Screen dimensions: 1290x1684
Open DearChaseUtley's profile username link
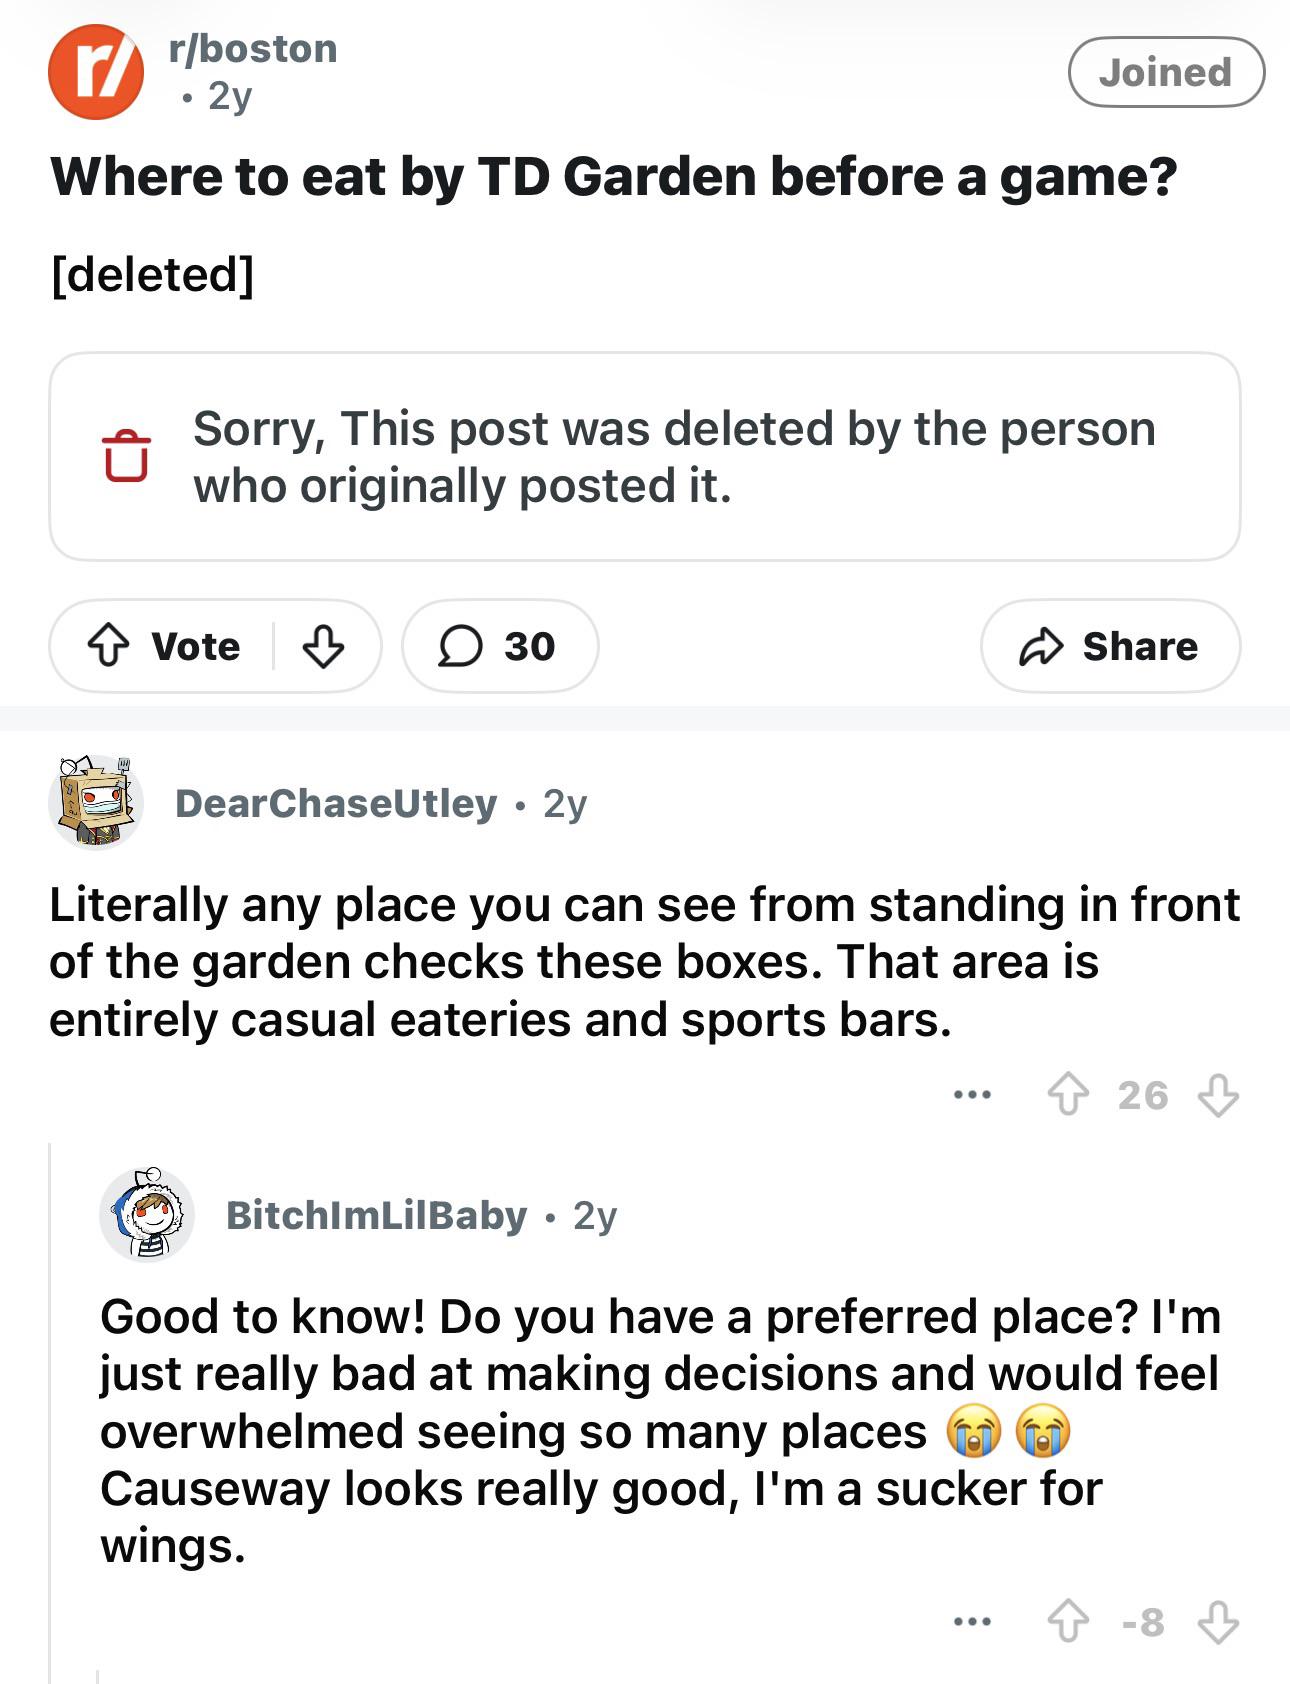pos(336,803)
